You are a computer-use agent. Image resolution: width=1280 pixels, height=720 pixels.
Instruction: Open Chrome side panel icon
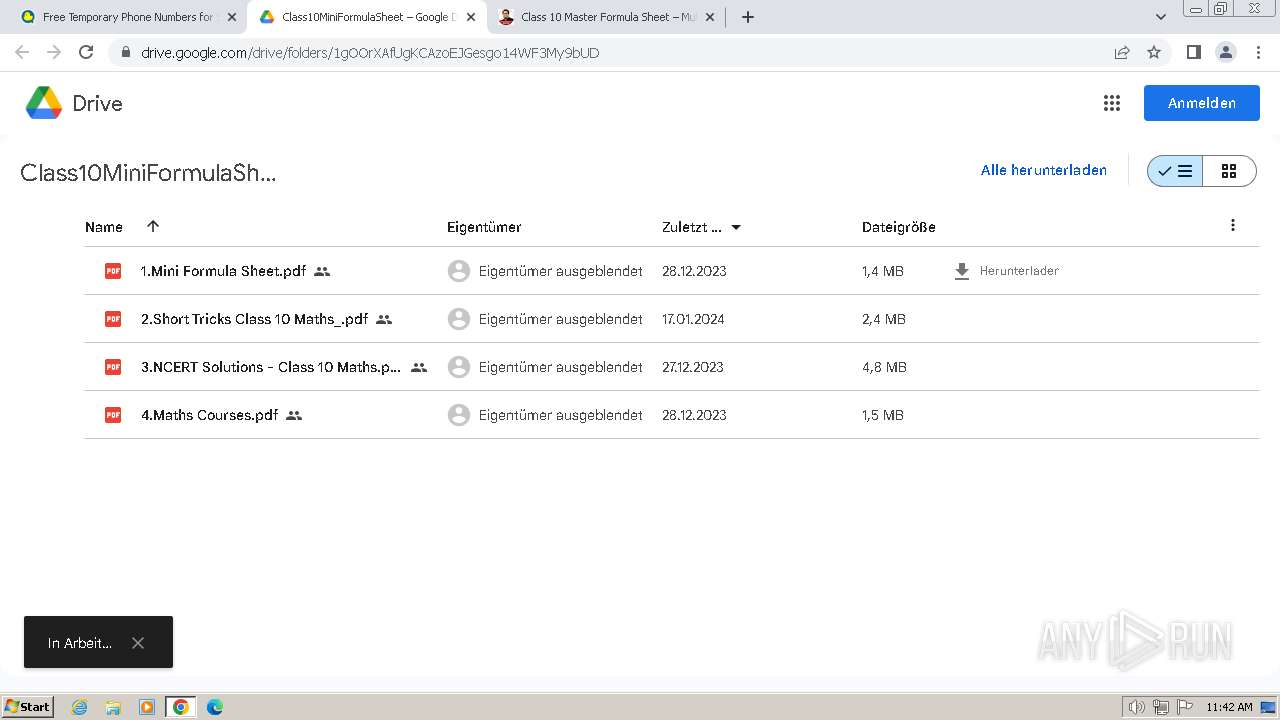click(x=1193, y=53)
